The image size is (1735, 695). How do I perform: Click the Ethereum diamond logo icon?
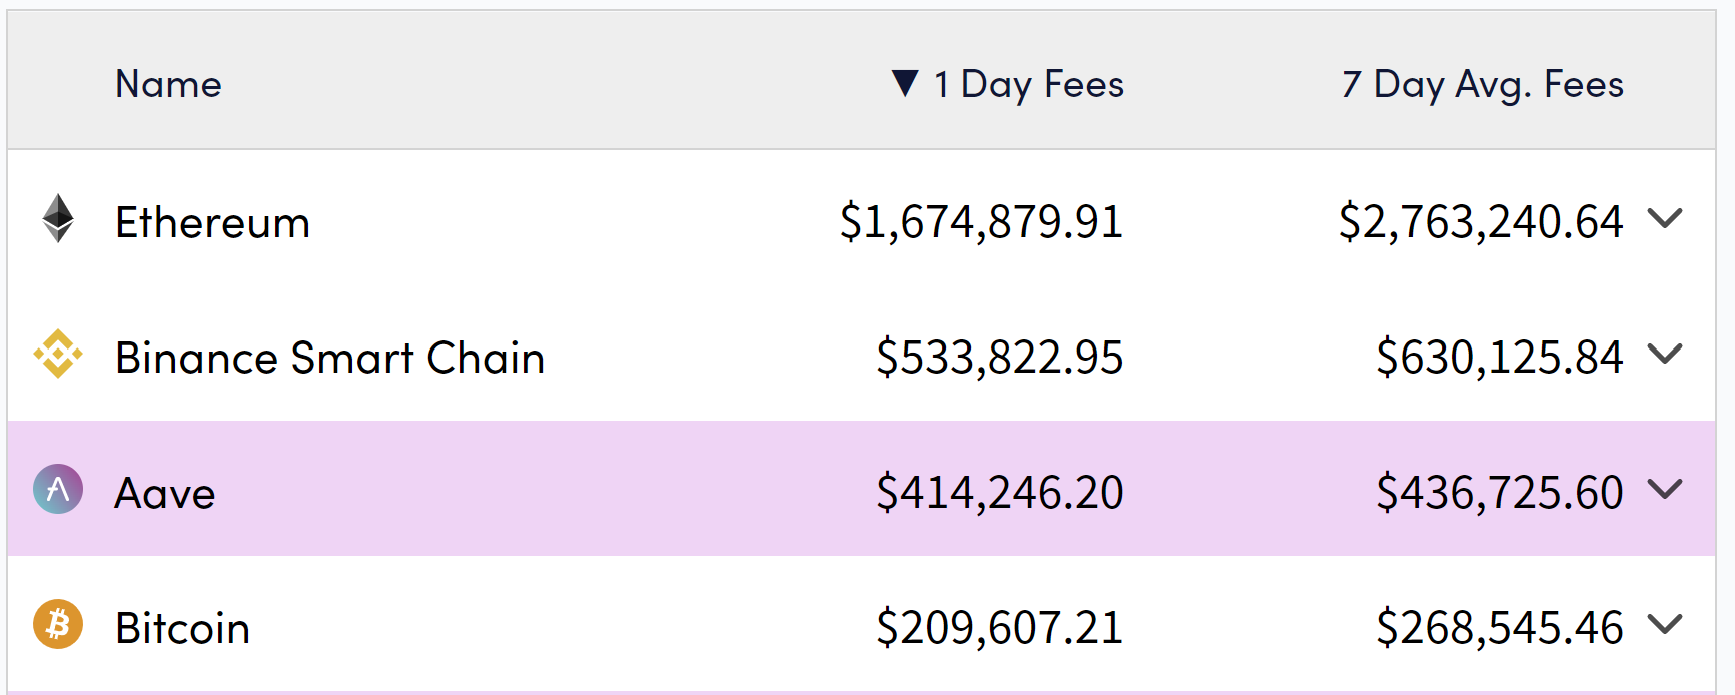coord(58,218)
